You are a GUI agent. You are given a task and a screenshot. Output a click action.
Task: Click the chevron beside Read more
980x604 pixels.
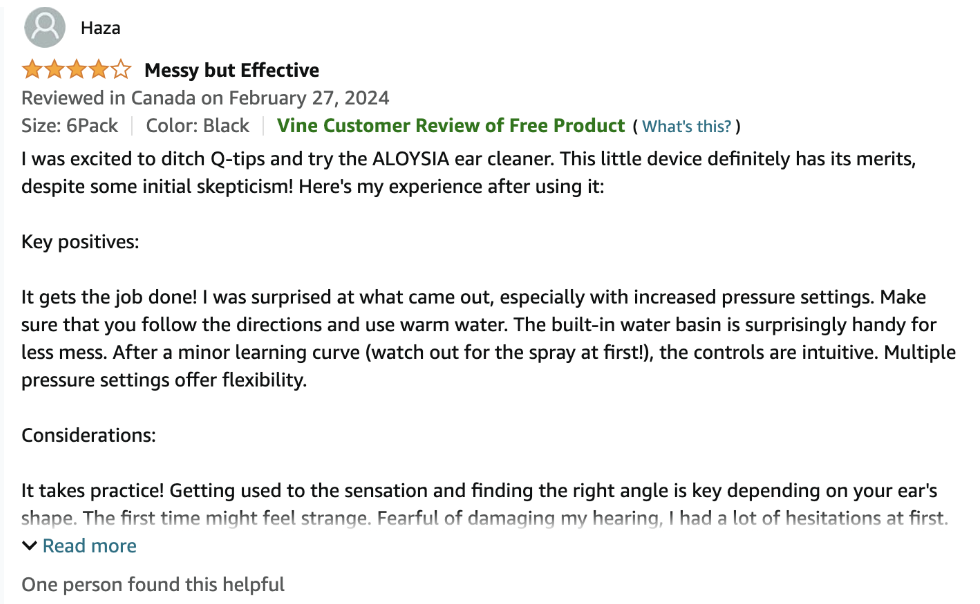(29, 546)
